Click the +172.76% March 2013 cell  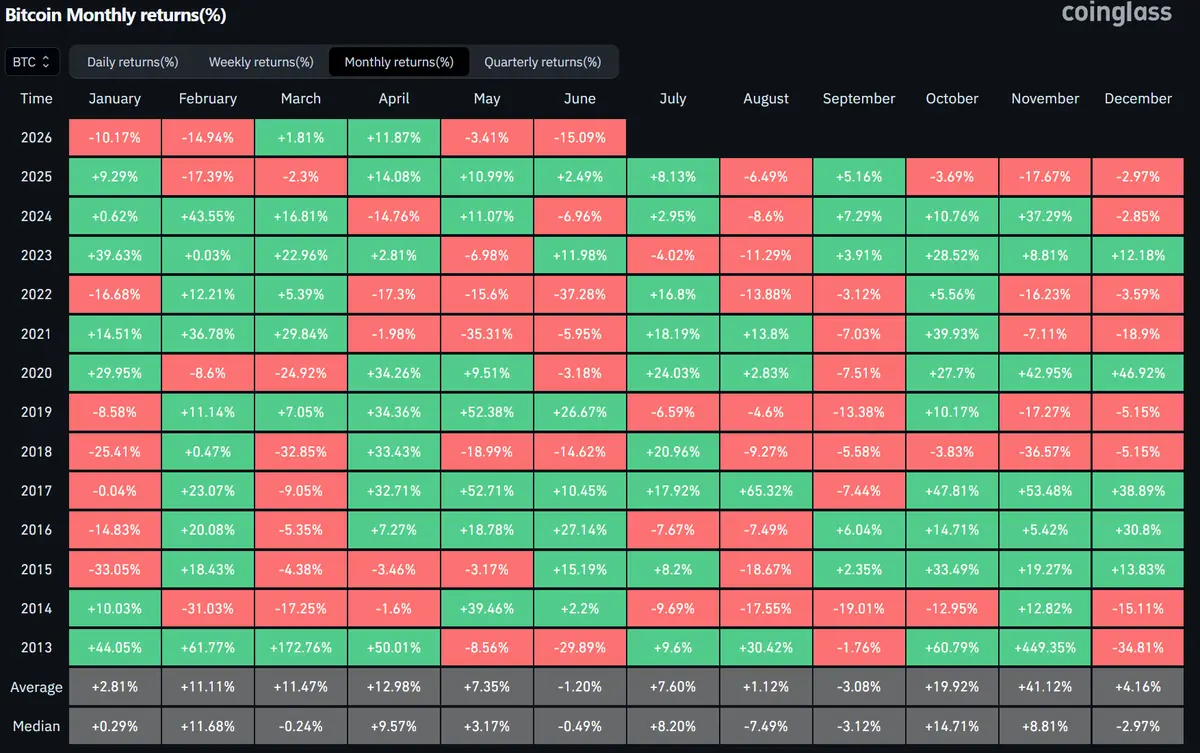[x=301, y=648]
